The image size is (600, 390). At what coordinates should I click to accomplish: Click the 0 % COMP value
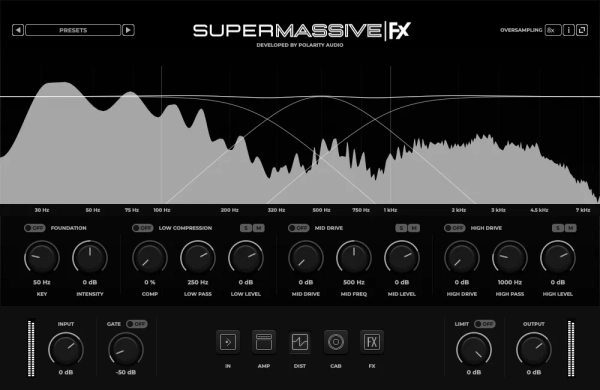click(150, 282)
